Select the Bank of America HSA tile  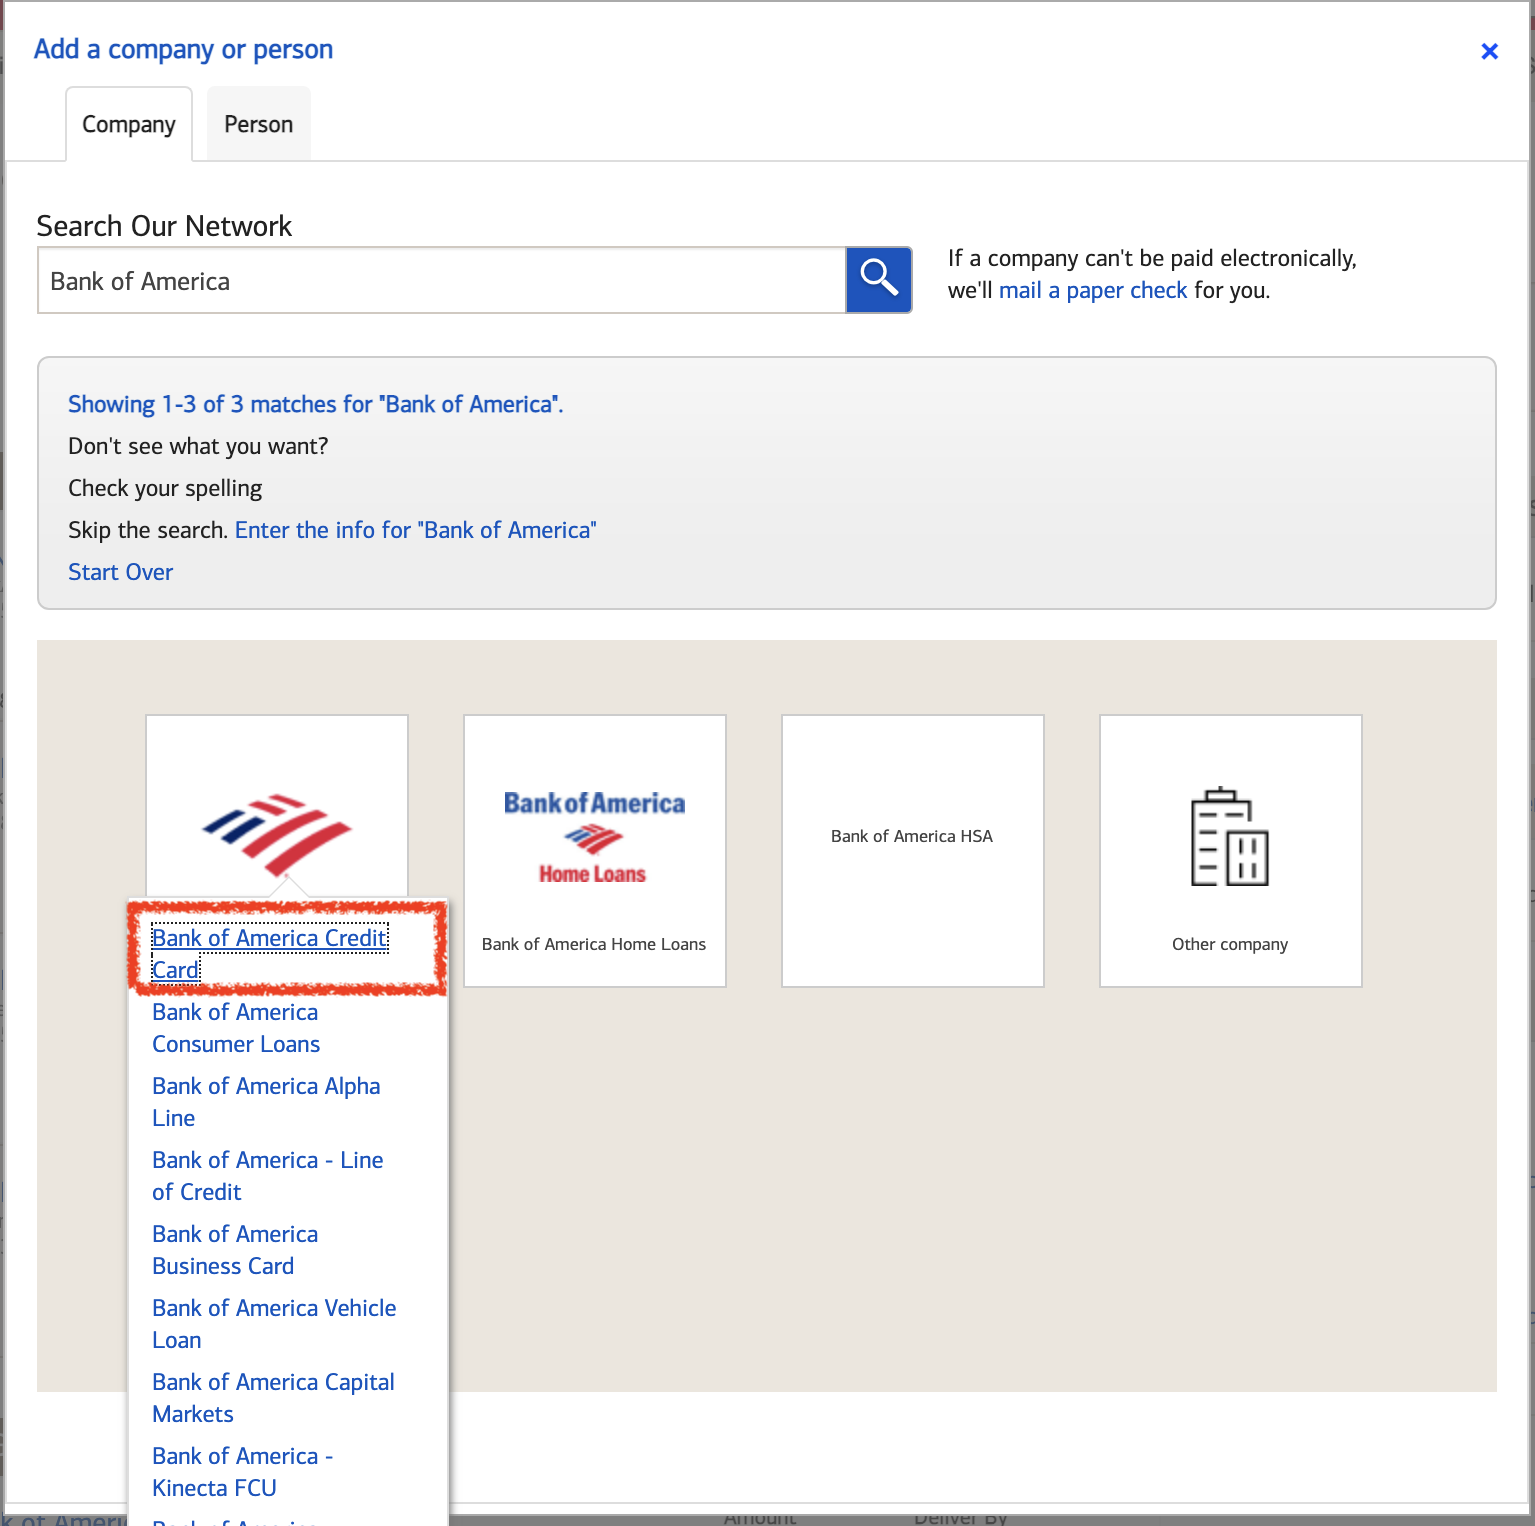click(912, 850)
